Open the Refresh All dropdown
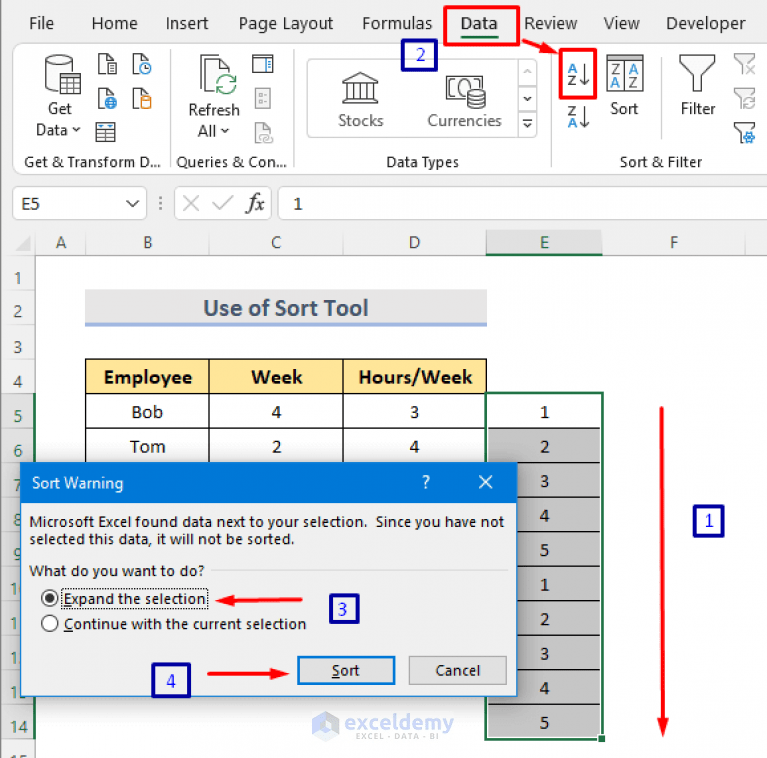 click(x=214, y=96)
